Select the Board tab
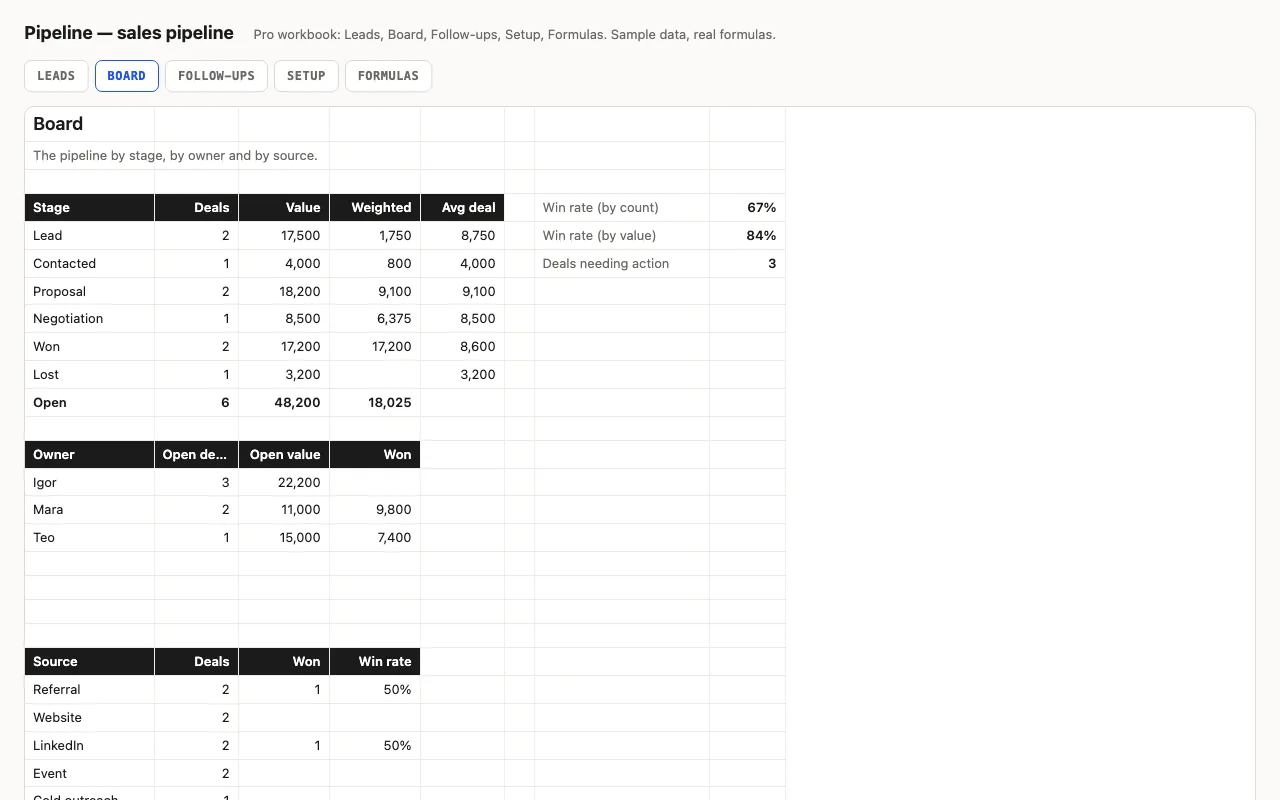The image size is (1280, 800). [127, 76]
